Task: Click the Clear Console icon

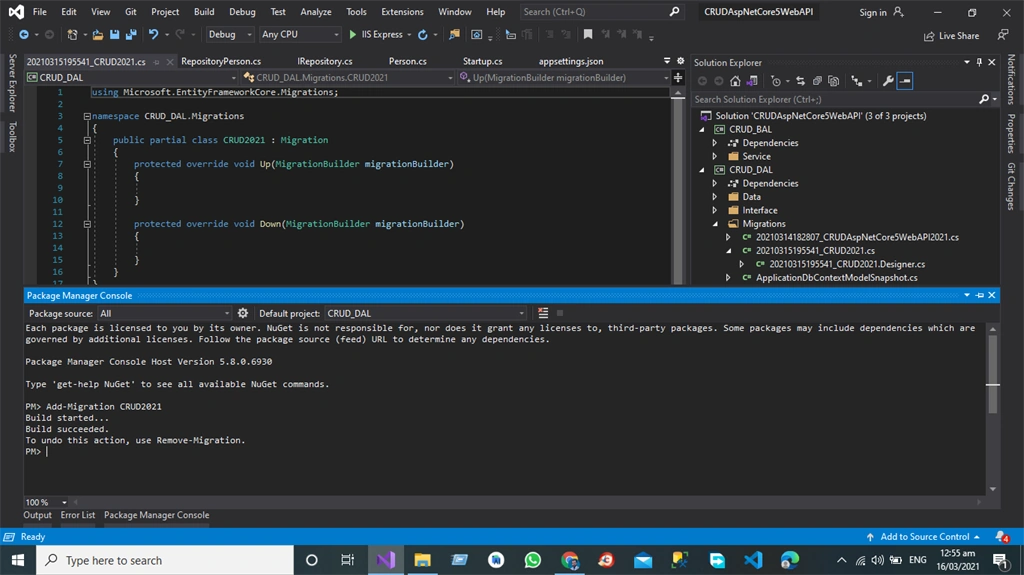Action: click(543, 314)
